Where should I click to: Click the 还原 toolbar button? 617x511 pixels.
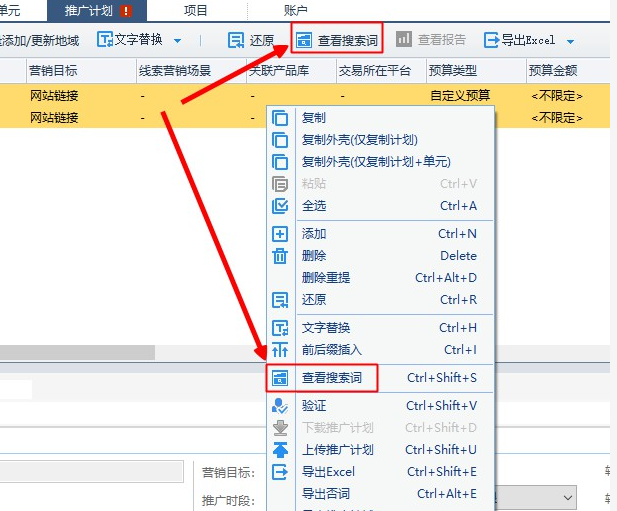pyautogui.click(x=251, y=40)
